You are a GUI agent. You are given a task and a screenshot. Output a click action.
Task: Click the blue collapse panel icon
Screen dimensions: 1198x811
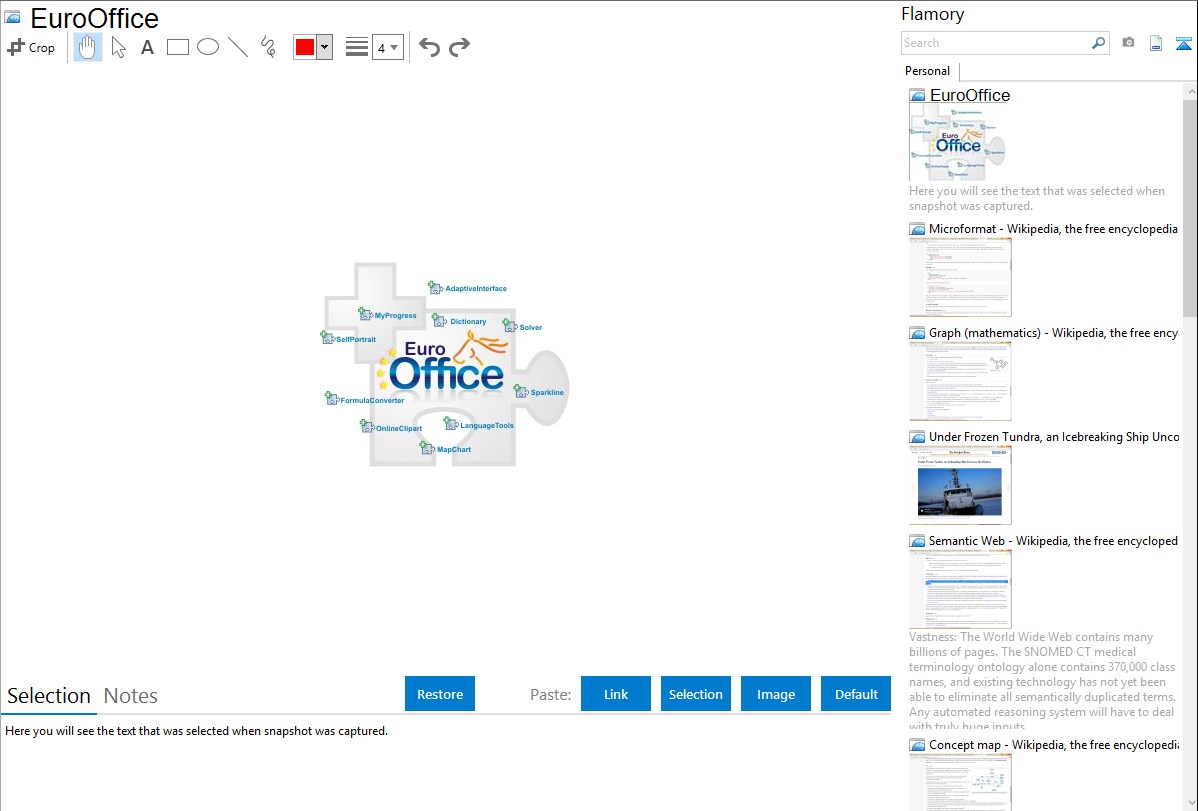coord(1183,43)
